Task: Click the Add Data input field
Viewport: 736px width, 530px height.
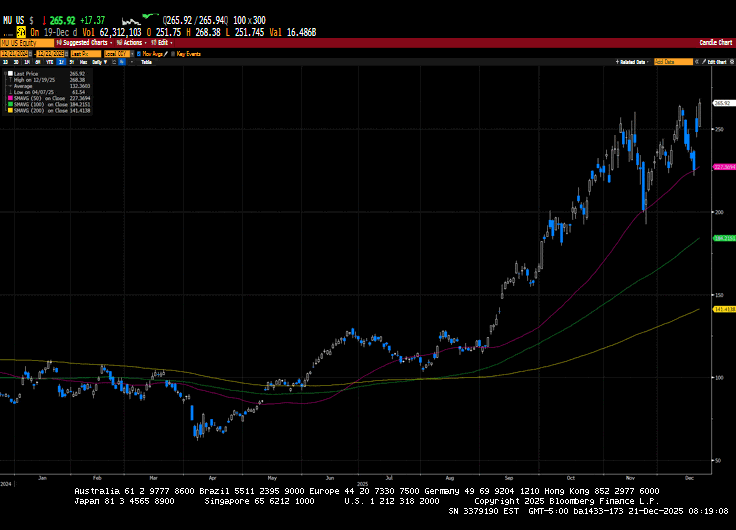Action: point(673,62)
